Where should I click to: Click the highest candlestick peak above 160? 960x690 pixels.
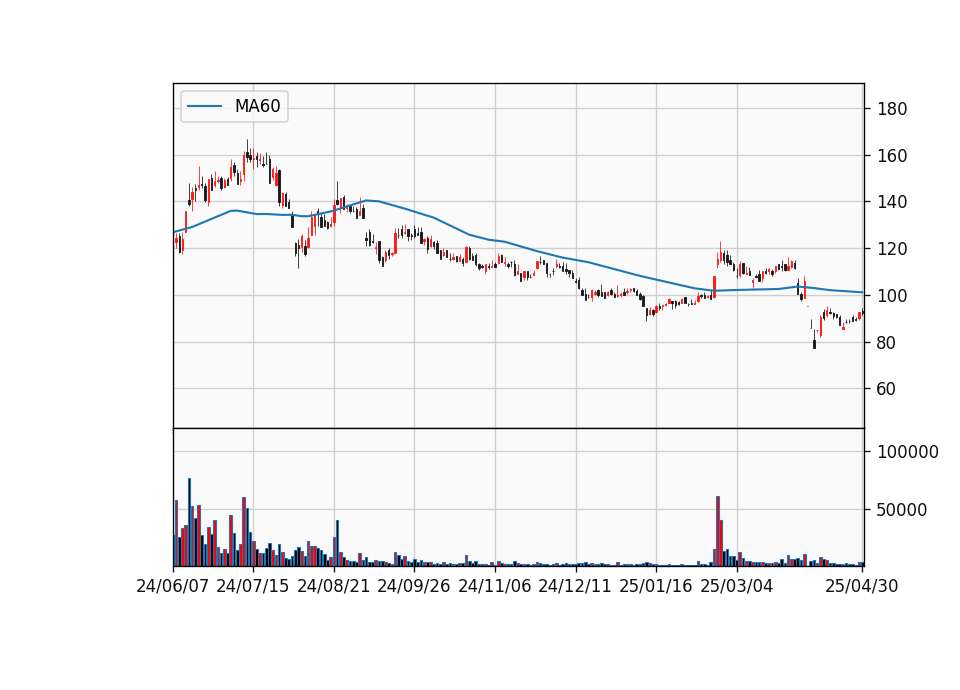pos(247,153)
